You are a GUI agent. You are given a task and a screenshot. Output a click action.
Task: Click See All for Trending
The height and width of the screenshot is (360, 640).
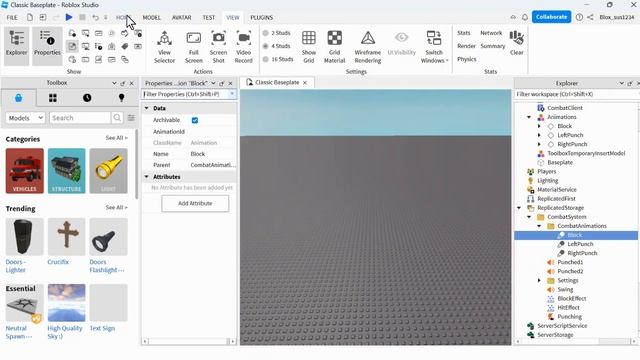click(116, 208)
